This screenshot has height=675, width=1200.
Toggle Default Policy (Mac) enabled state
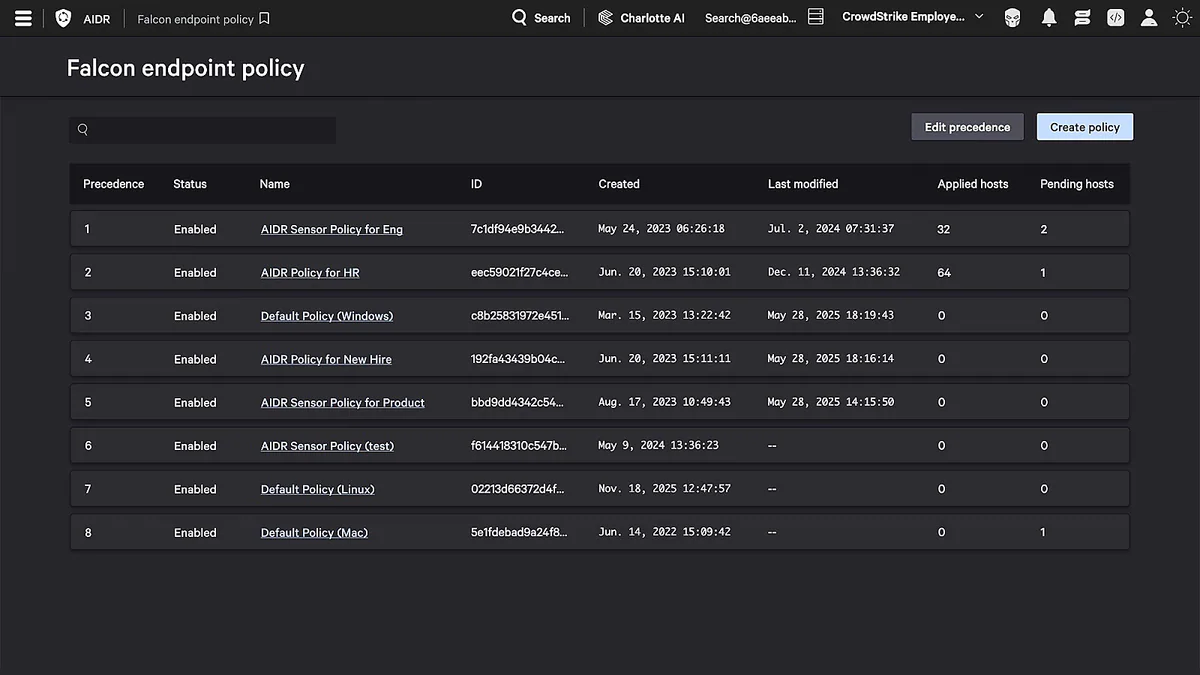195,532
